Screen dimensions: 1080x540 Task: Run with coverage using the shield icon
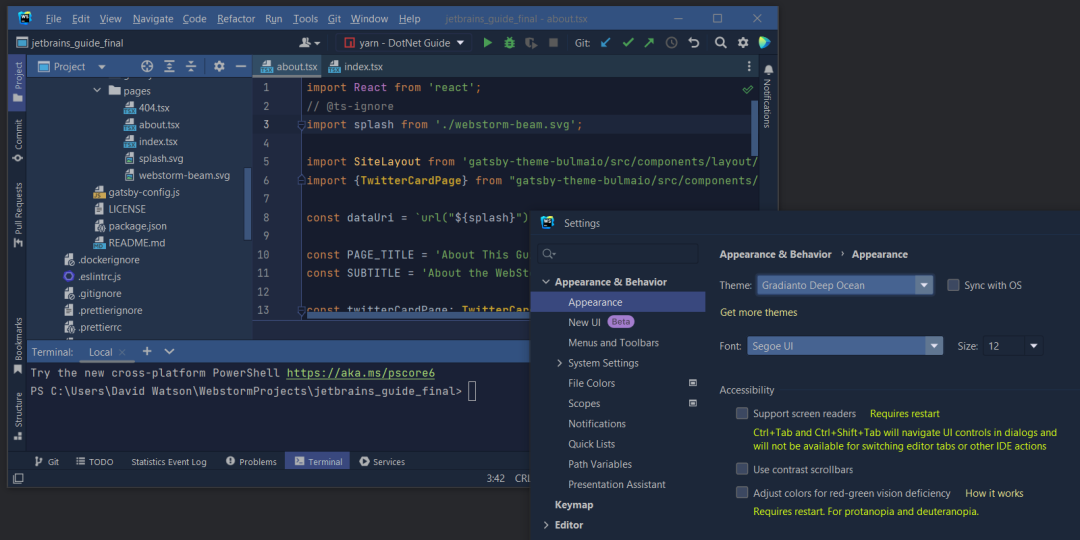coord(530,43)
